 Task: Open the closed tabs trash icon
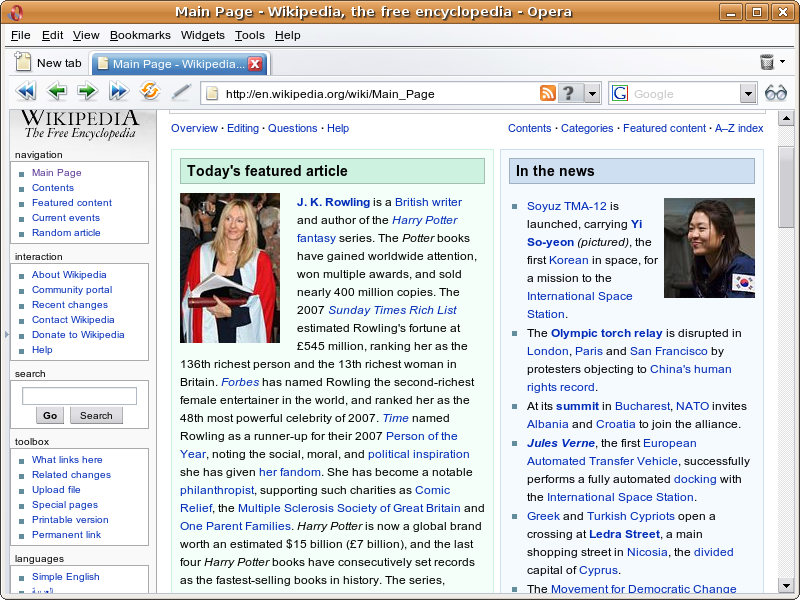coord(766,62)
